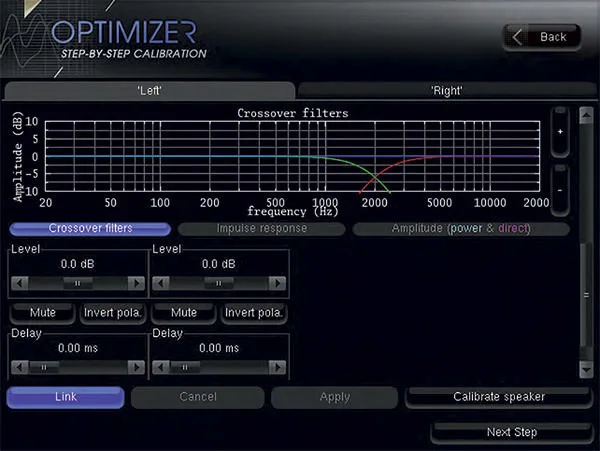Proceed with the Next Step button

[x=512, y=432]
